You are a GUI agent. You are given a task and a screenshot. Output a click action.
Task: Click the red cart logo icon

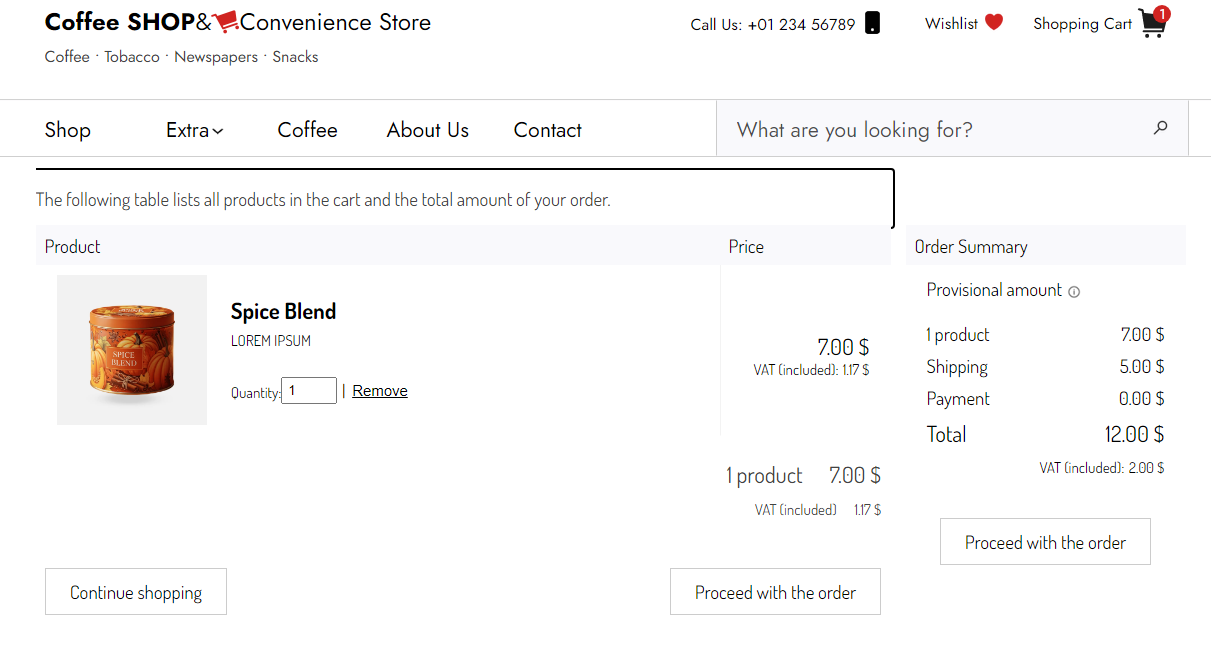pos(226,21)
